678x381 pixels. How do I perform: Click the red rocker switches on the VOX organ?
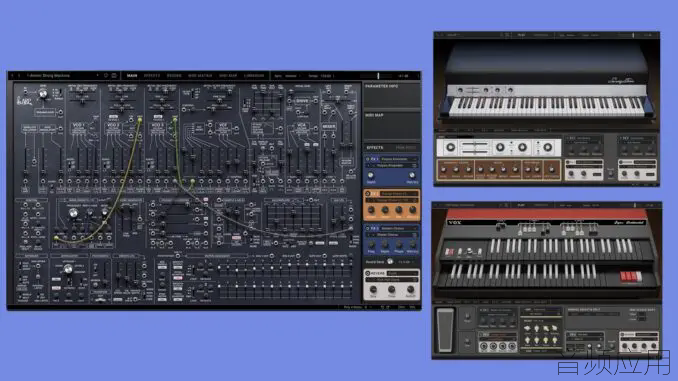629,276
